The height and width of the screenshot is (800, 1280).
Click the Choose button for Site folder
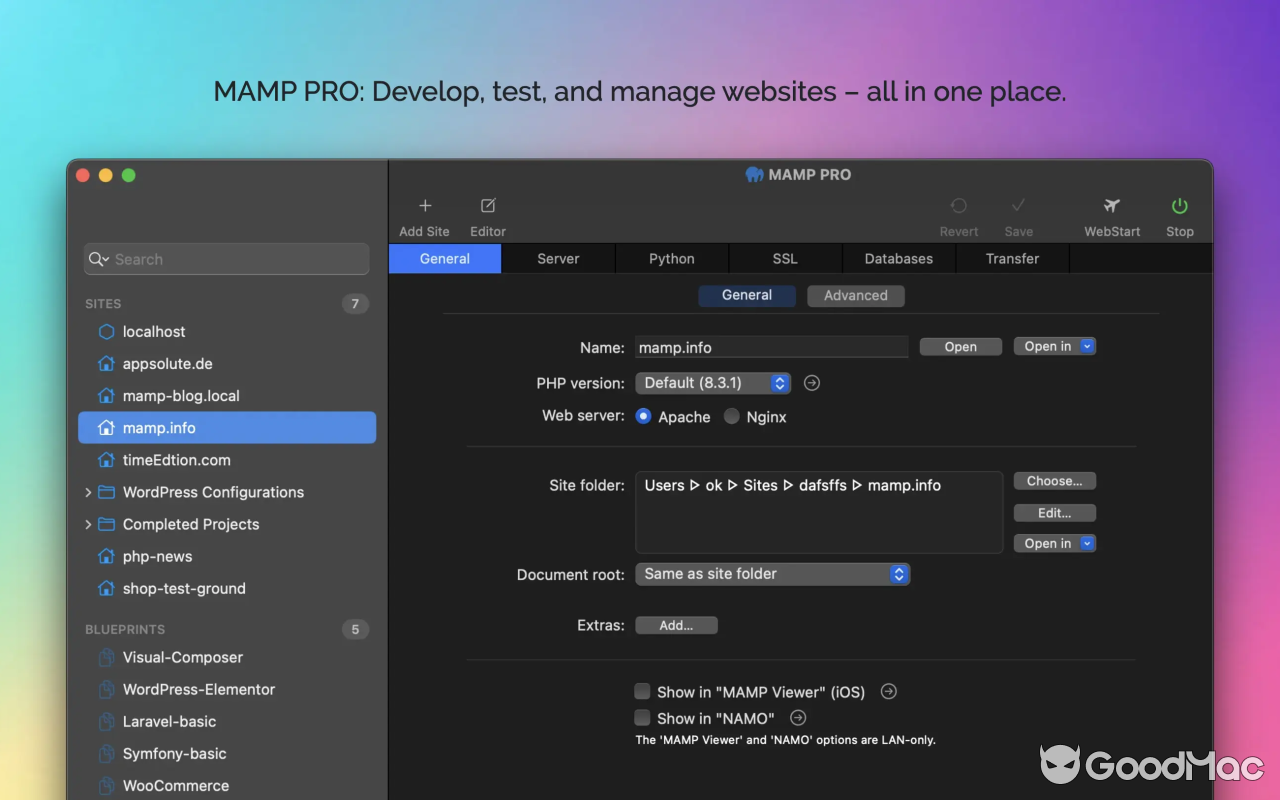[1054, 480]
